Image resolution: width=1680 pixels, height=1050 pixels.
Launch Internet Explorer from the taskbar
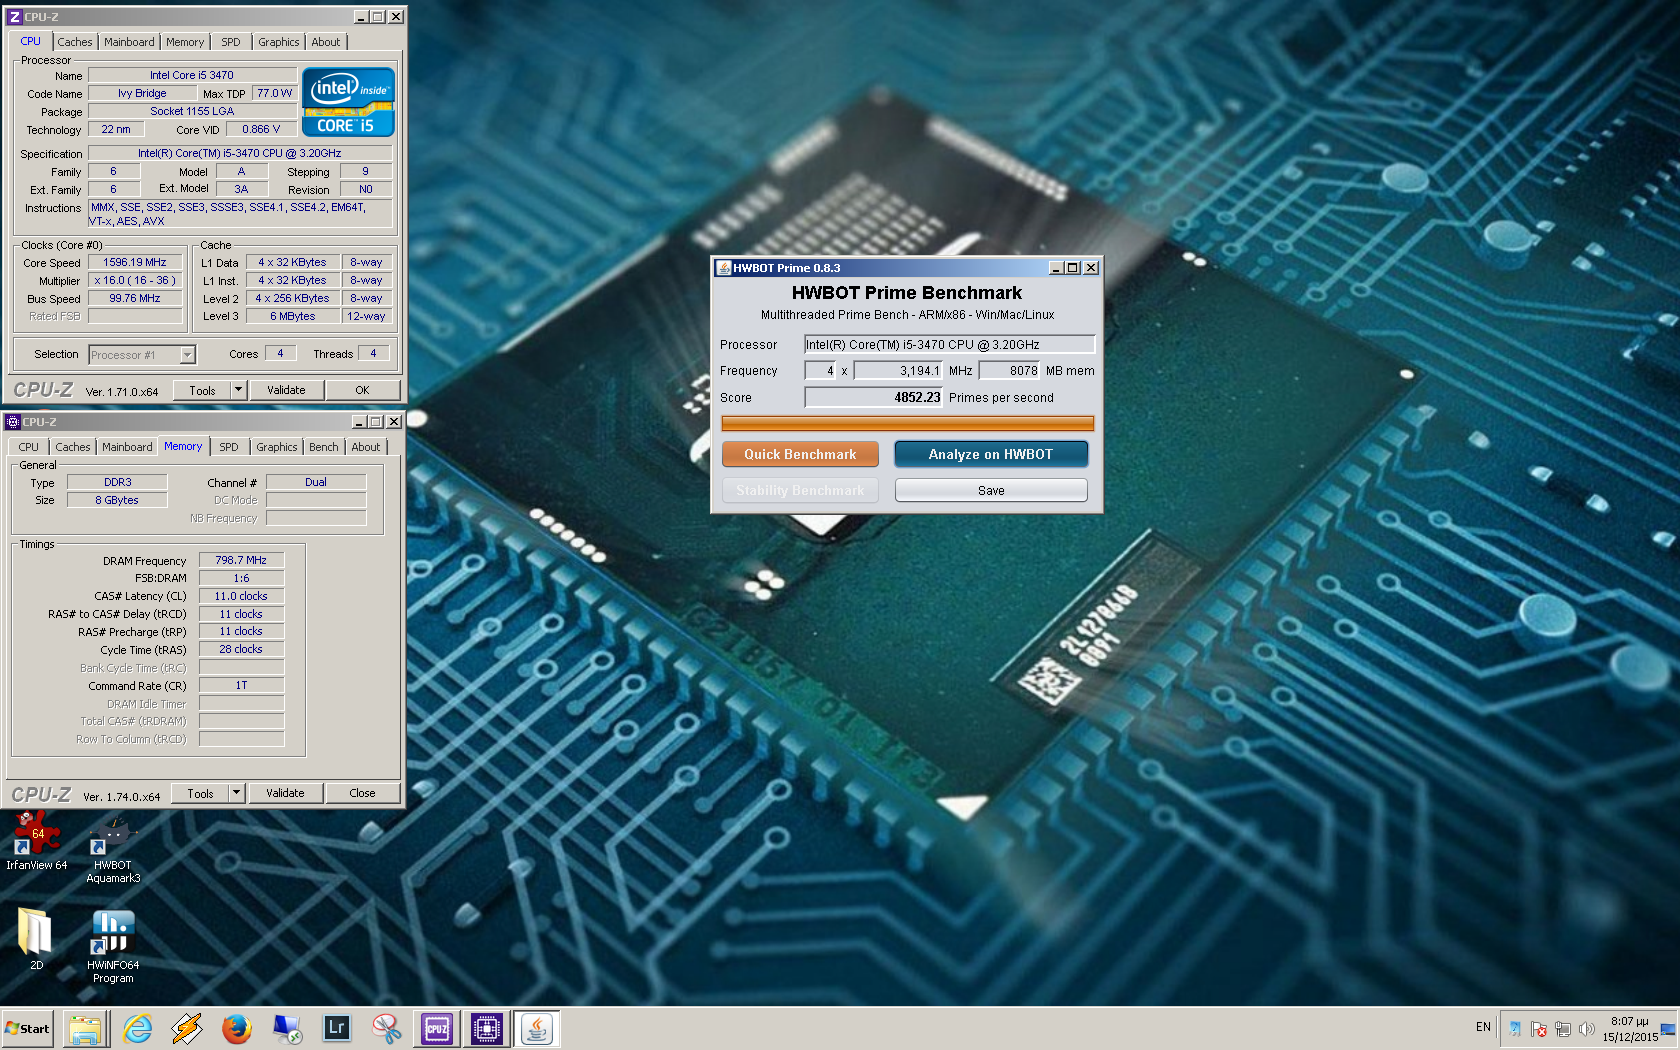point(137,1028)
